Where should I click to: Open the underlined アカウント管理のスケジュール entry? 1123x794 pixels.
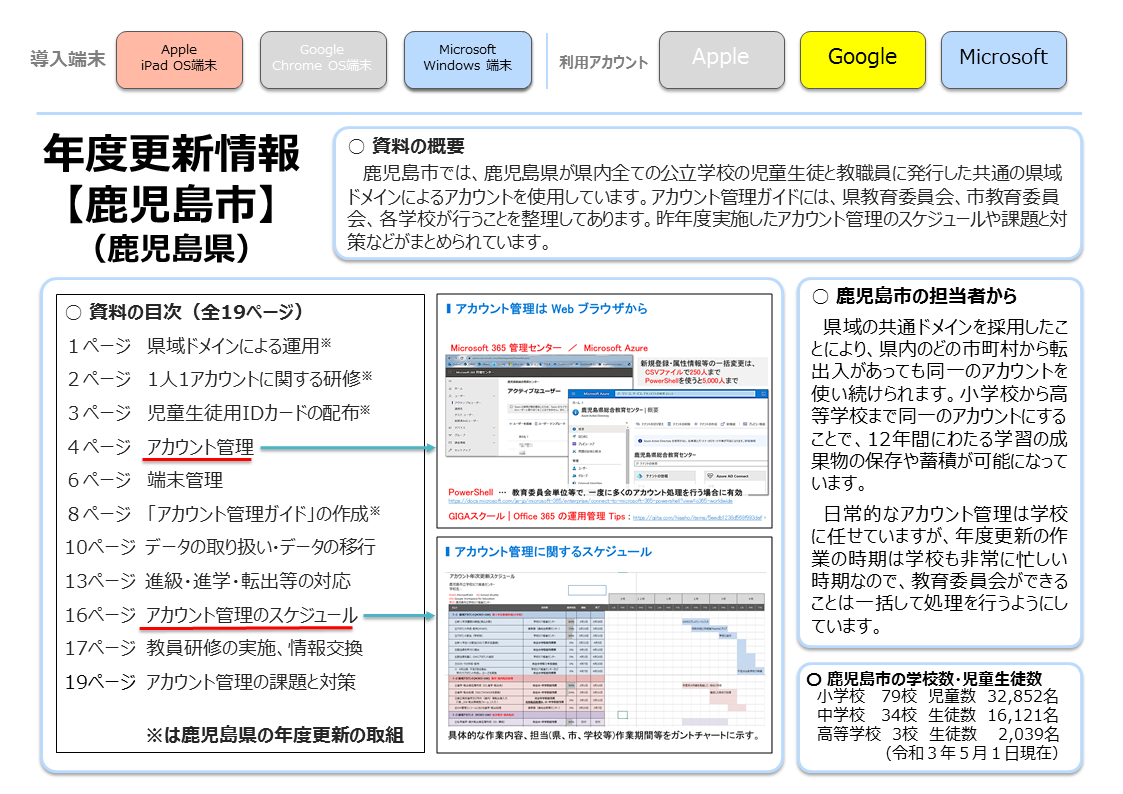[251, 615]
